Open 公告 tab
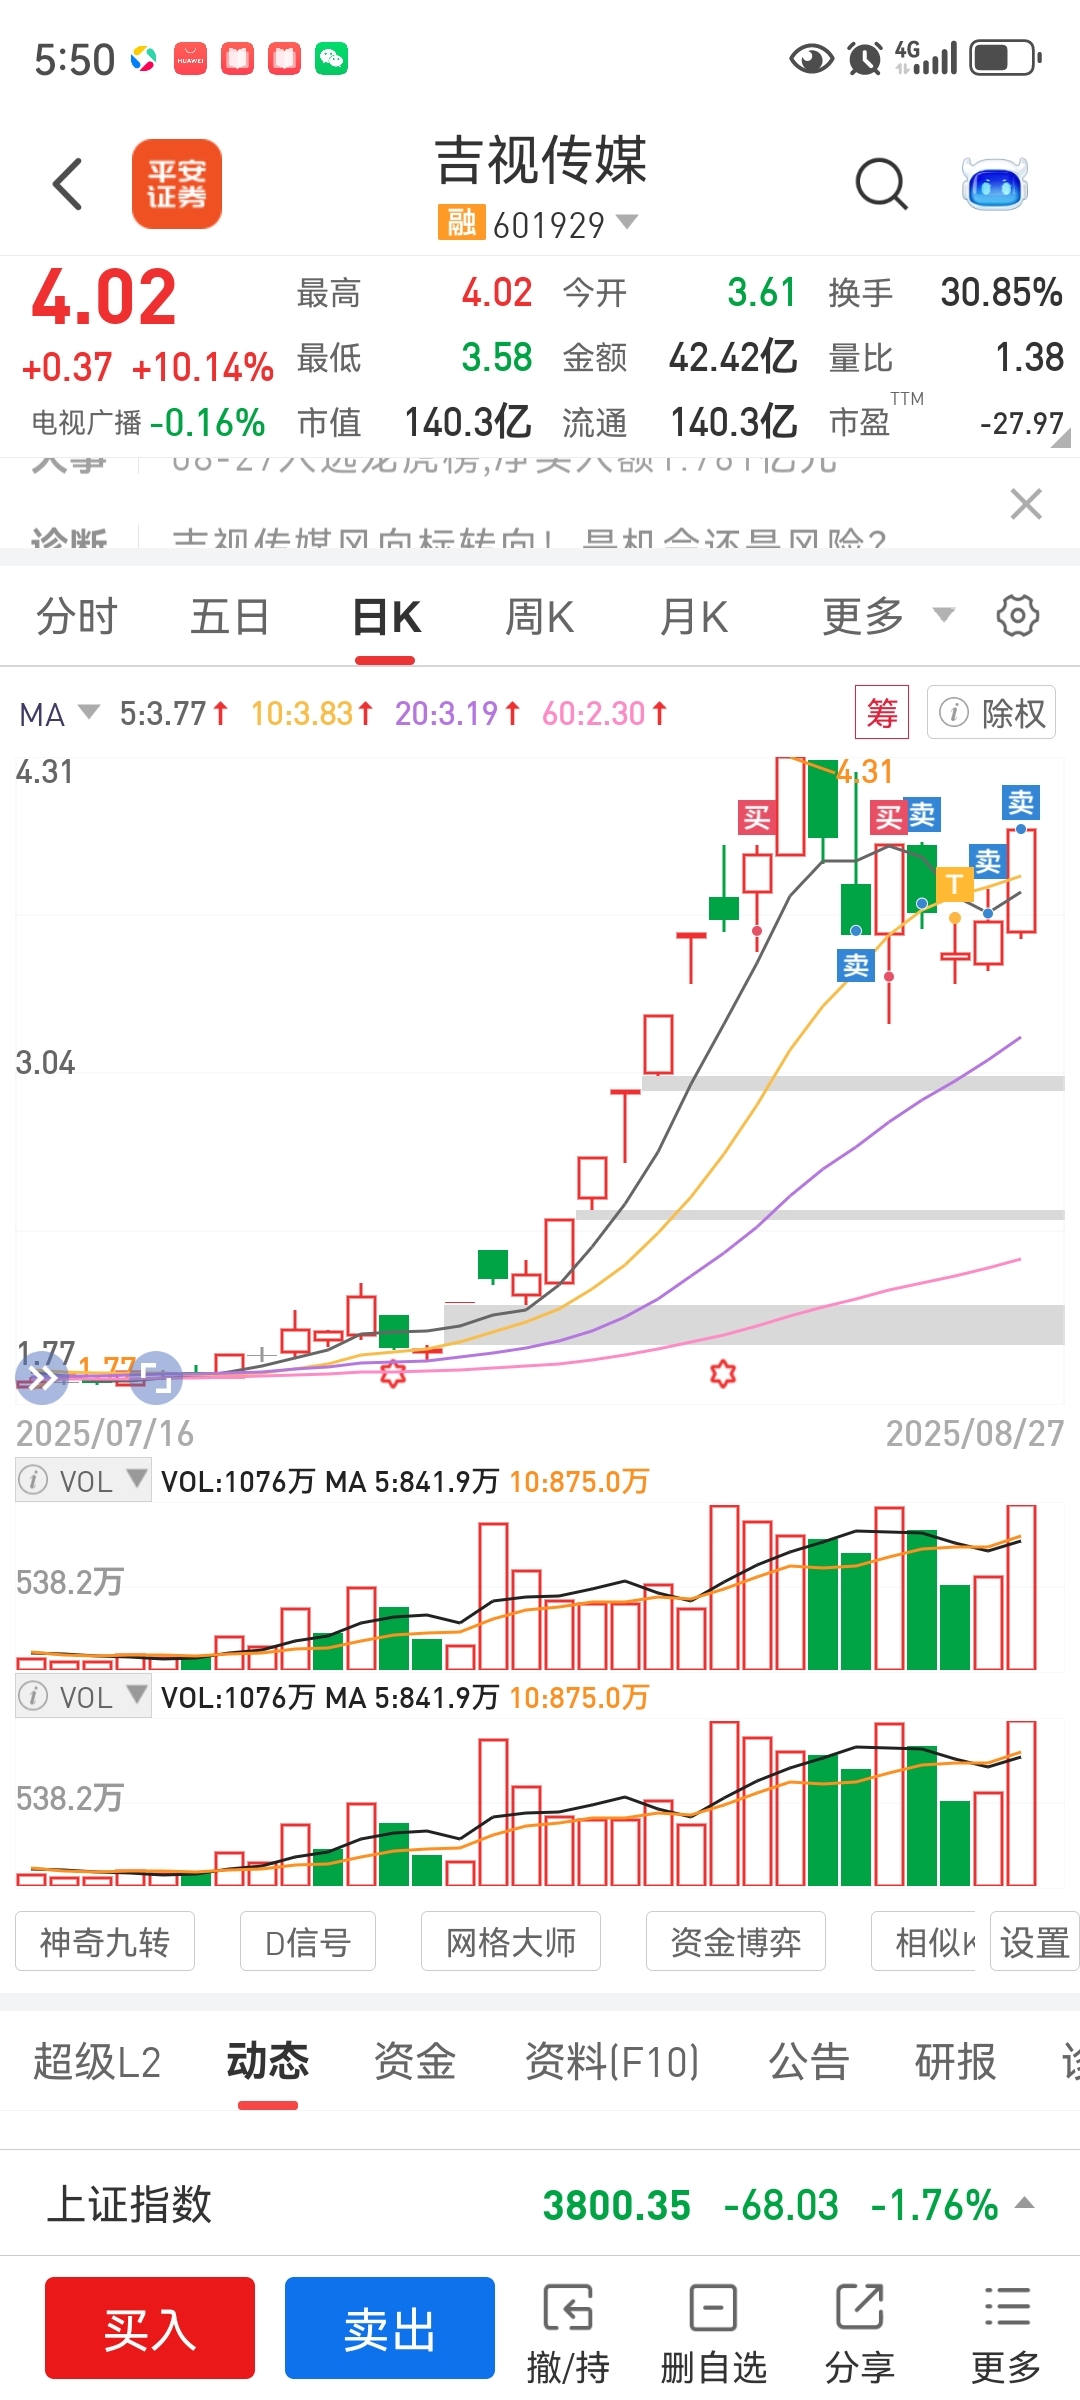The image size is (1080, 2400). [x=809, y=2062]
